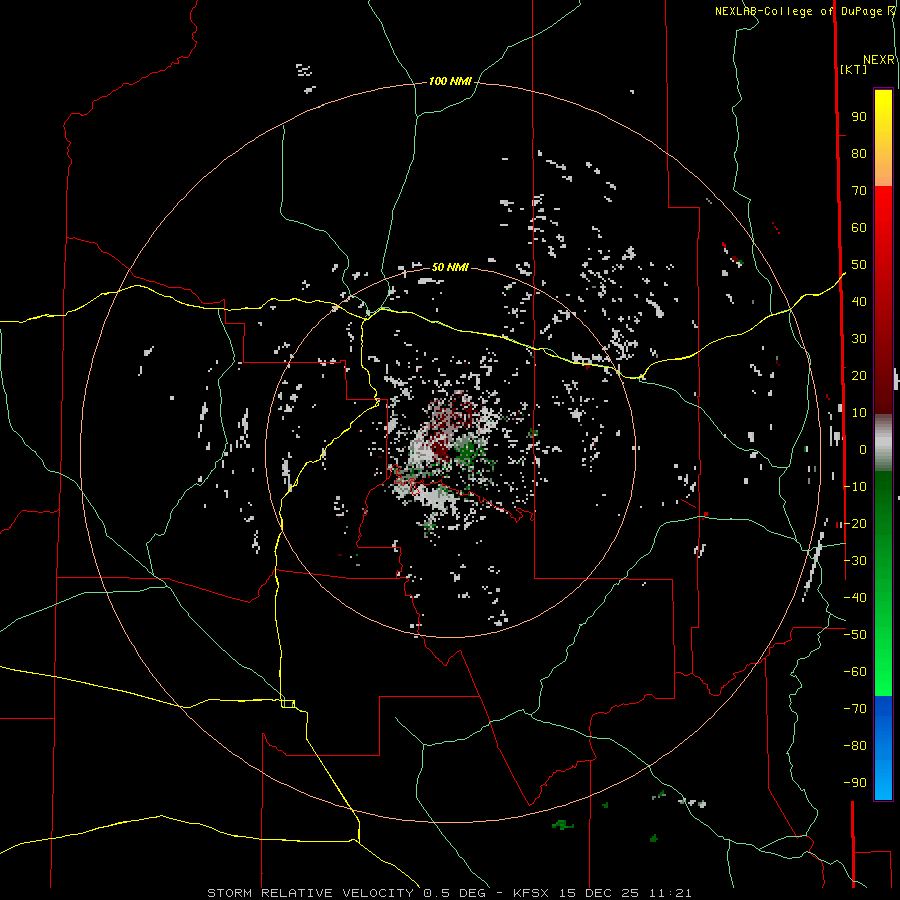900x900 pixels.
Task: Click the 100 NMI range ring label
Action: click(x=450, y=82)
